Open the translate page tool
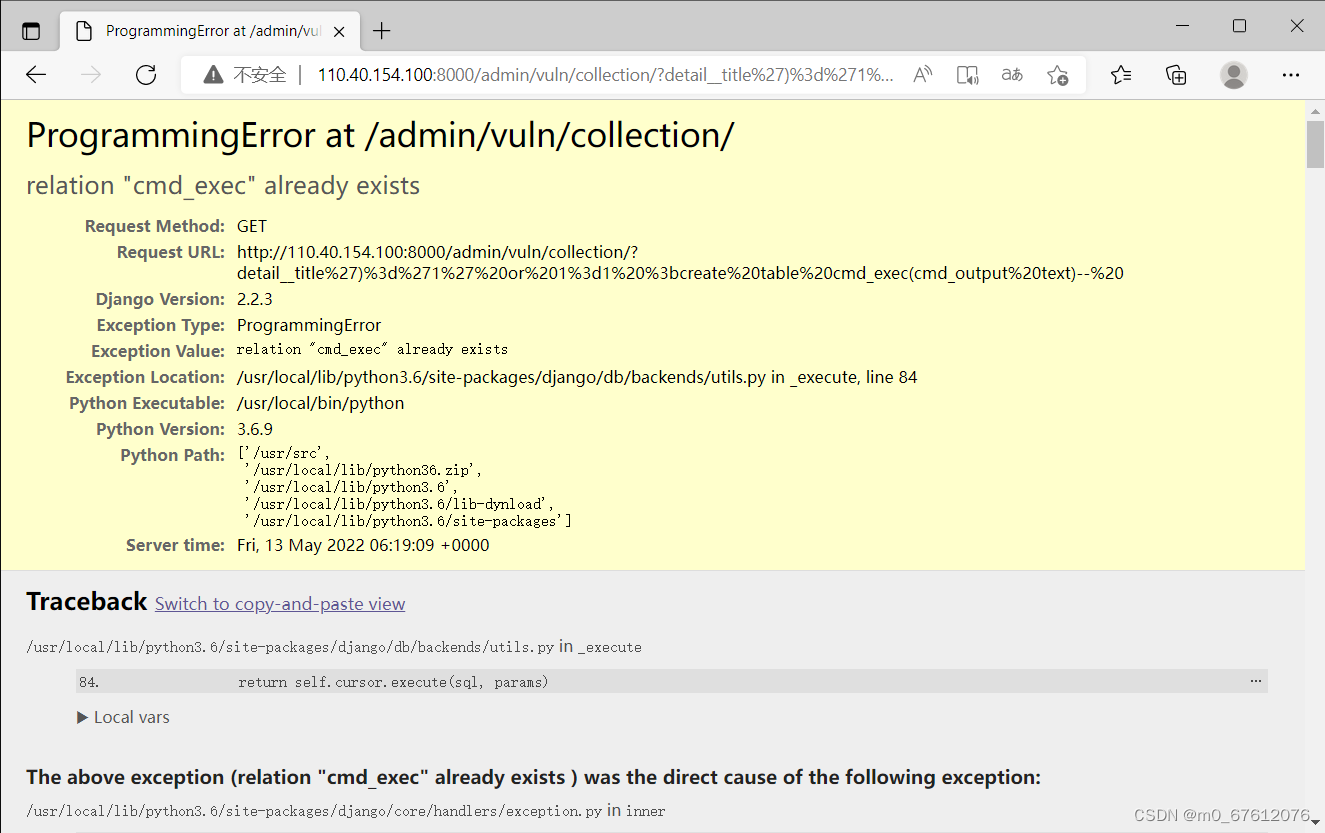Viewport: 1325px width, 833px height. (1011, 74)
